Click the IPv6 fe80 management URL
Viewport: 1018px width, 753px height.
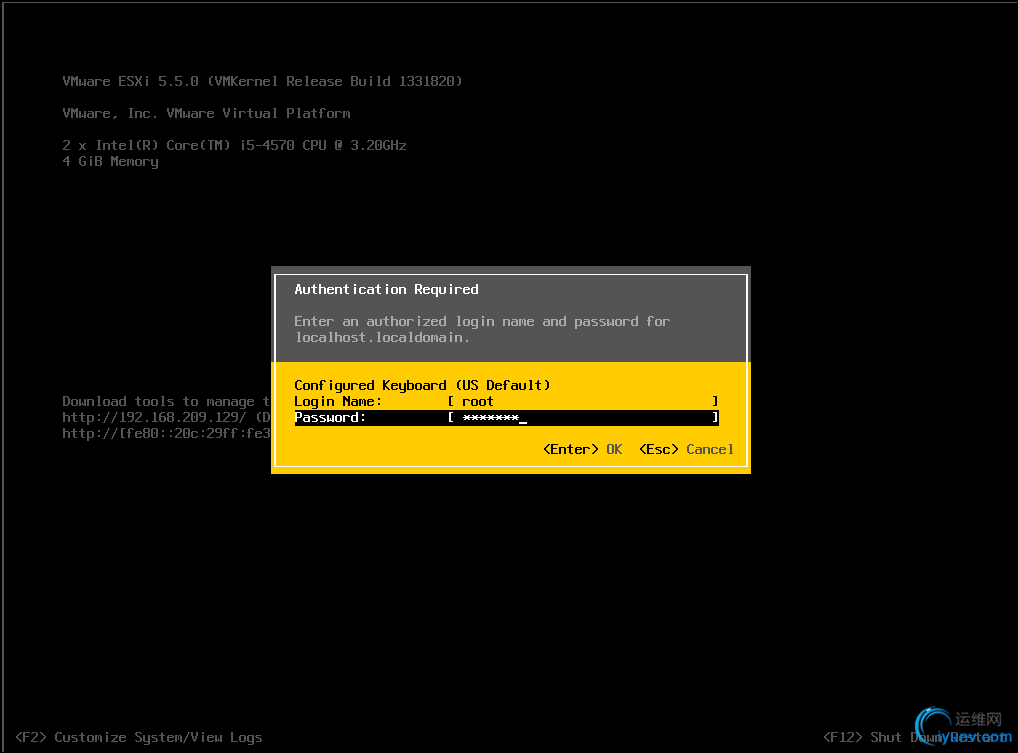coord(166,434)
